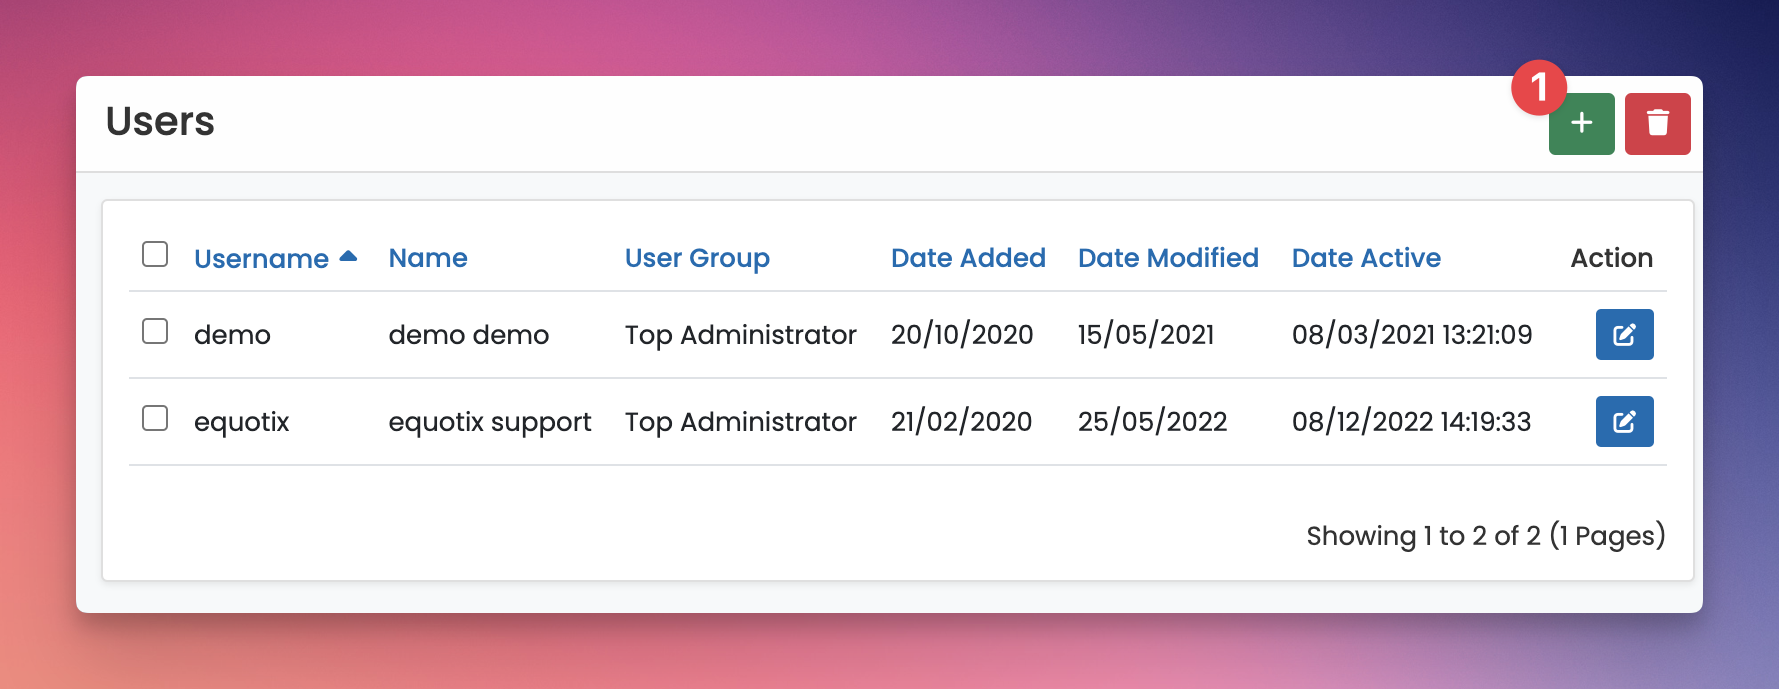Sort users by Date Active
This screenshot has height=689, width=1779.
coord(1366,258)
